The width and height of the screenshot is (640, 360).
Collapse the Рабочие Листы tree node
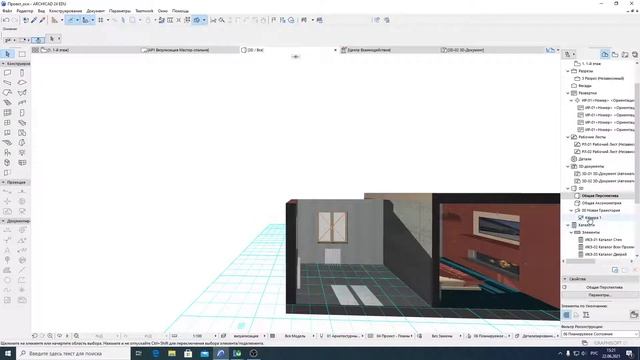tap(568, 137)
